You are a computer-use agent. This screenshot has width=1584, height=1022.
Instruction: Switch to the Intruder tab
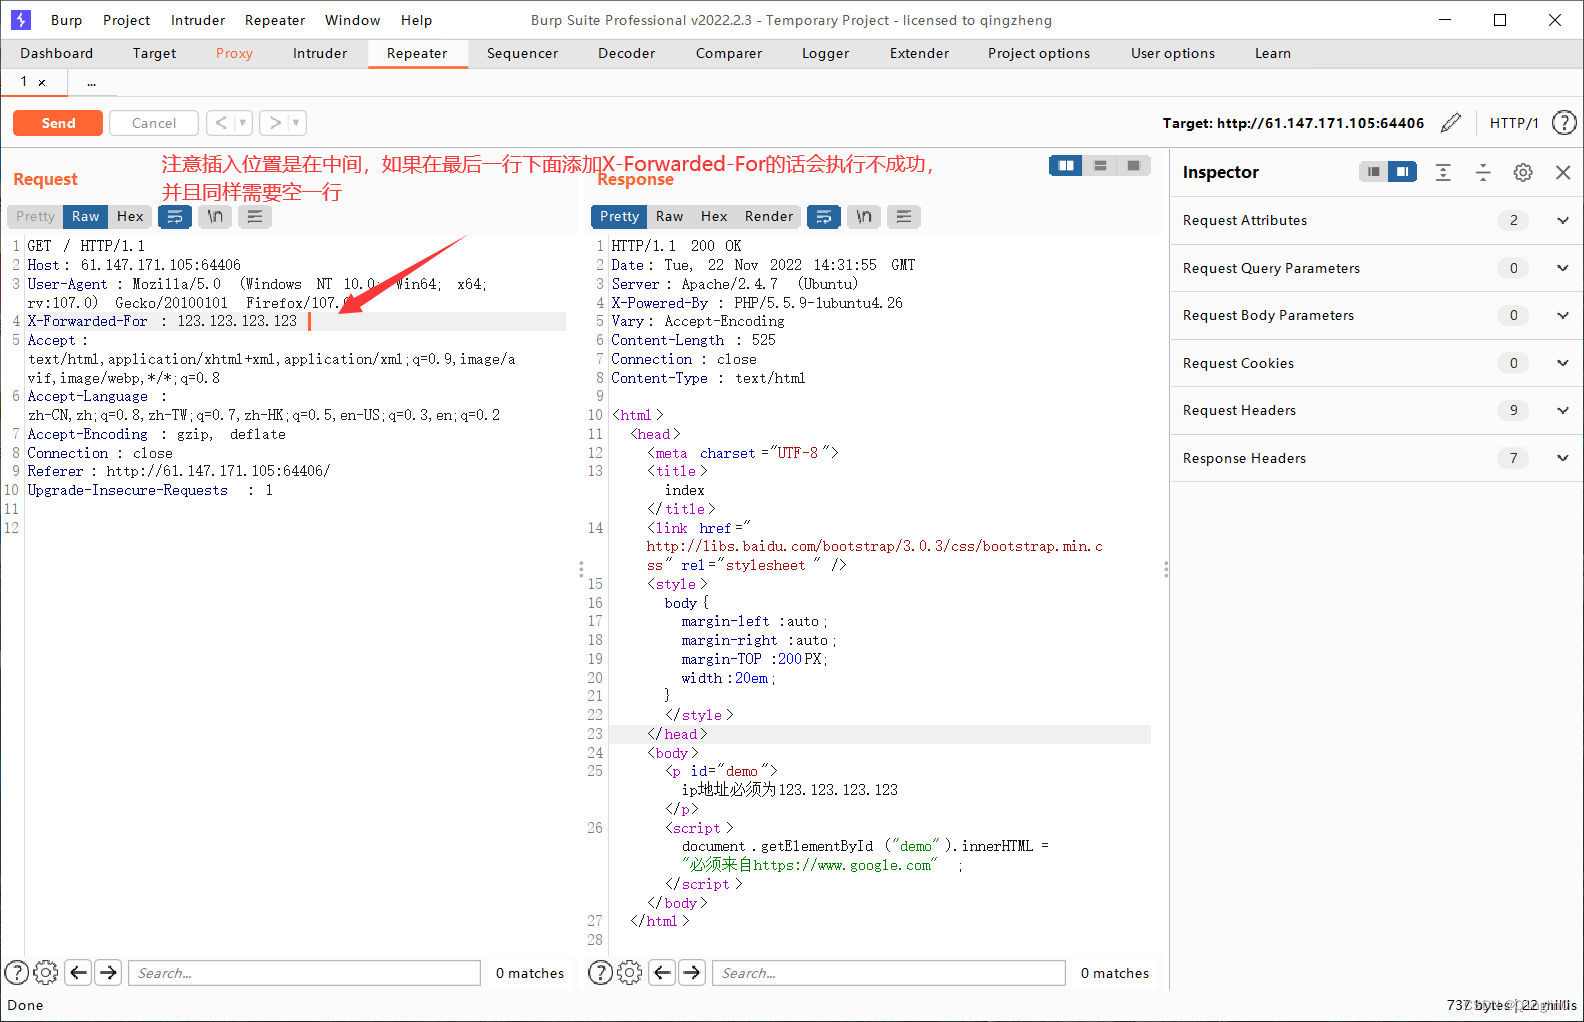pyautogui.click(x=320, y=53)
